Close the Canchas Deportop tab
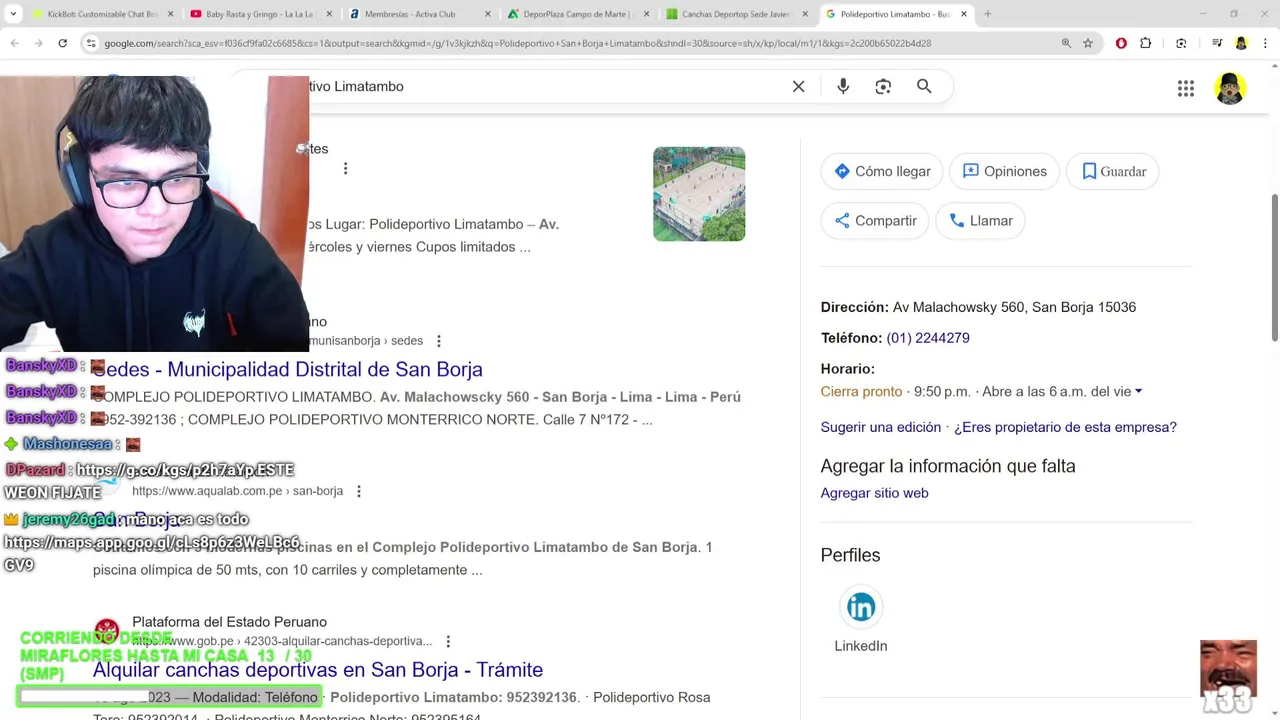 coord(805,14)
